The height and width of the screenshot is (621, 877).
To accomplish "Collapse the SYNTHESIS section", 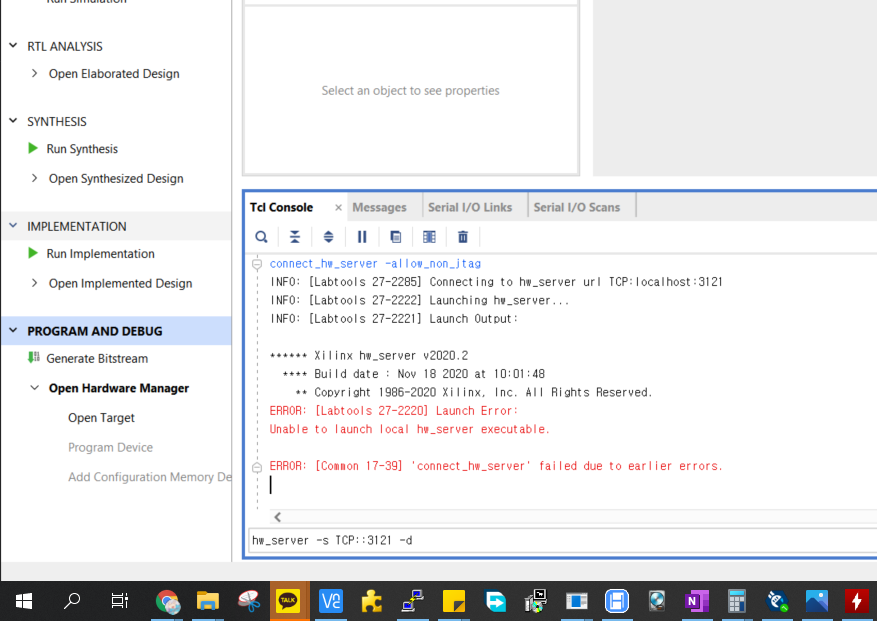I will (x=13, y=121).
